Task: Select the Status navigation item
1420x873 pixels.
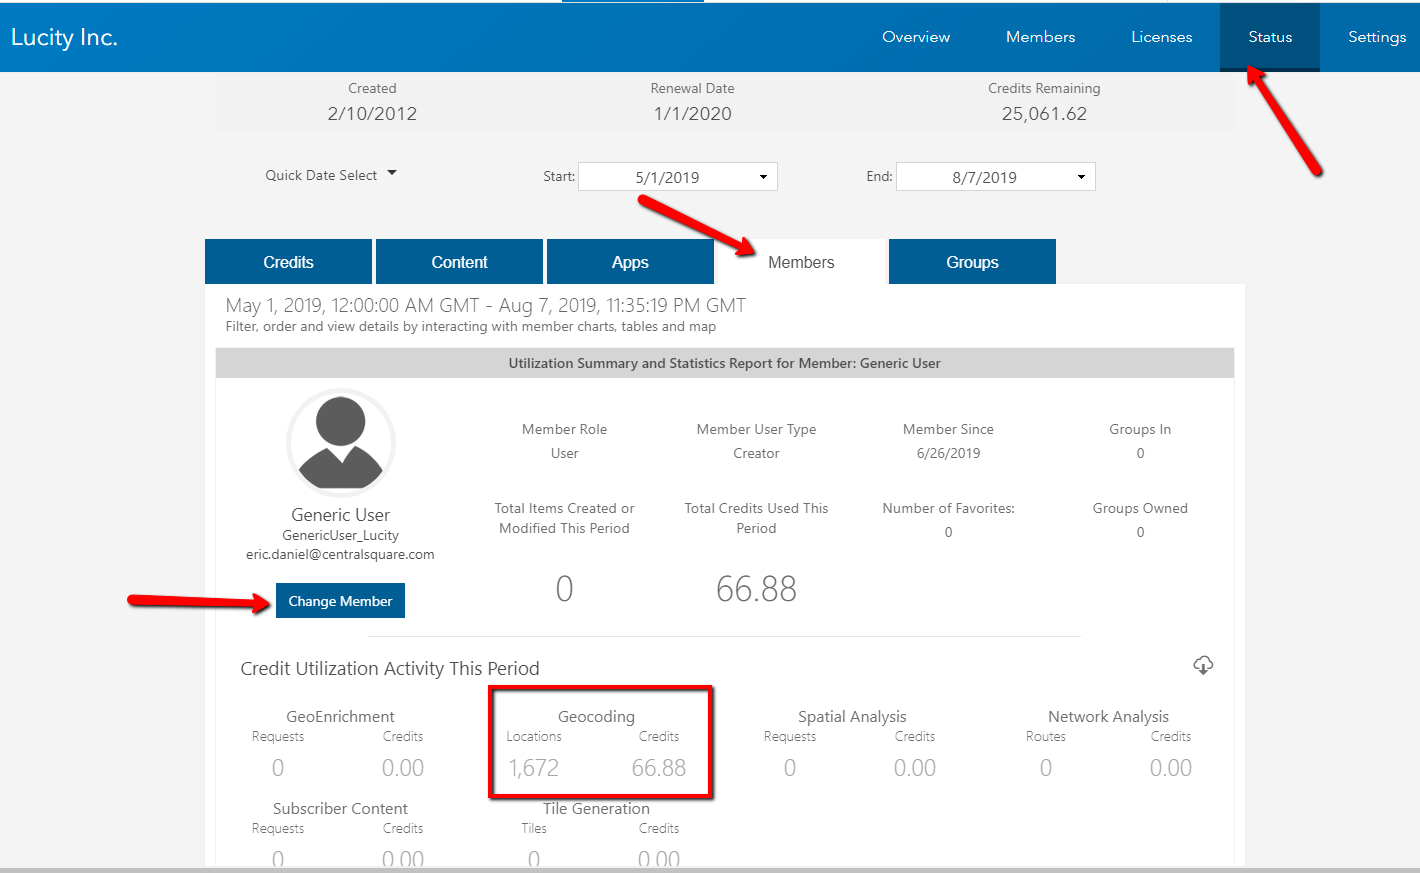Action: point(1270,37)
